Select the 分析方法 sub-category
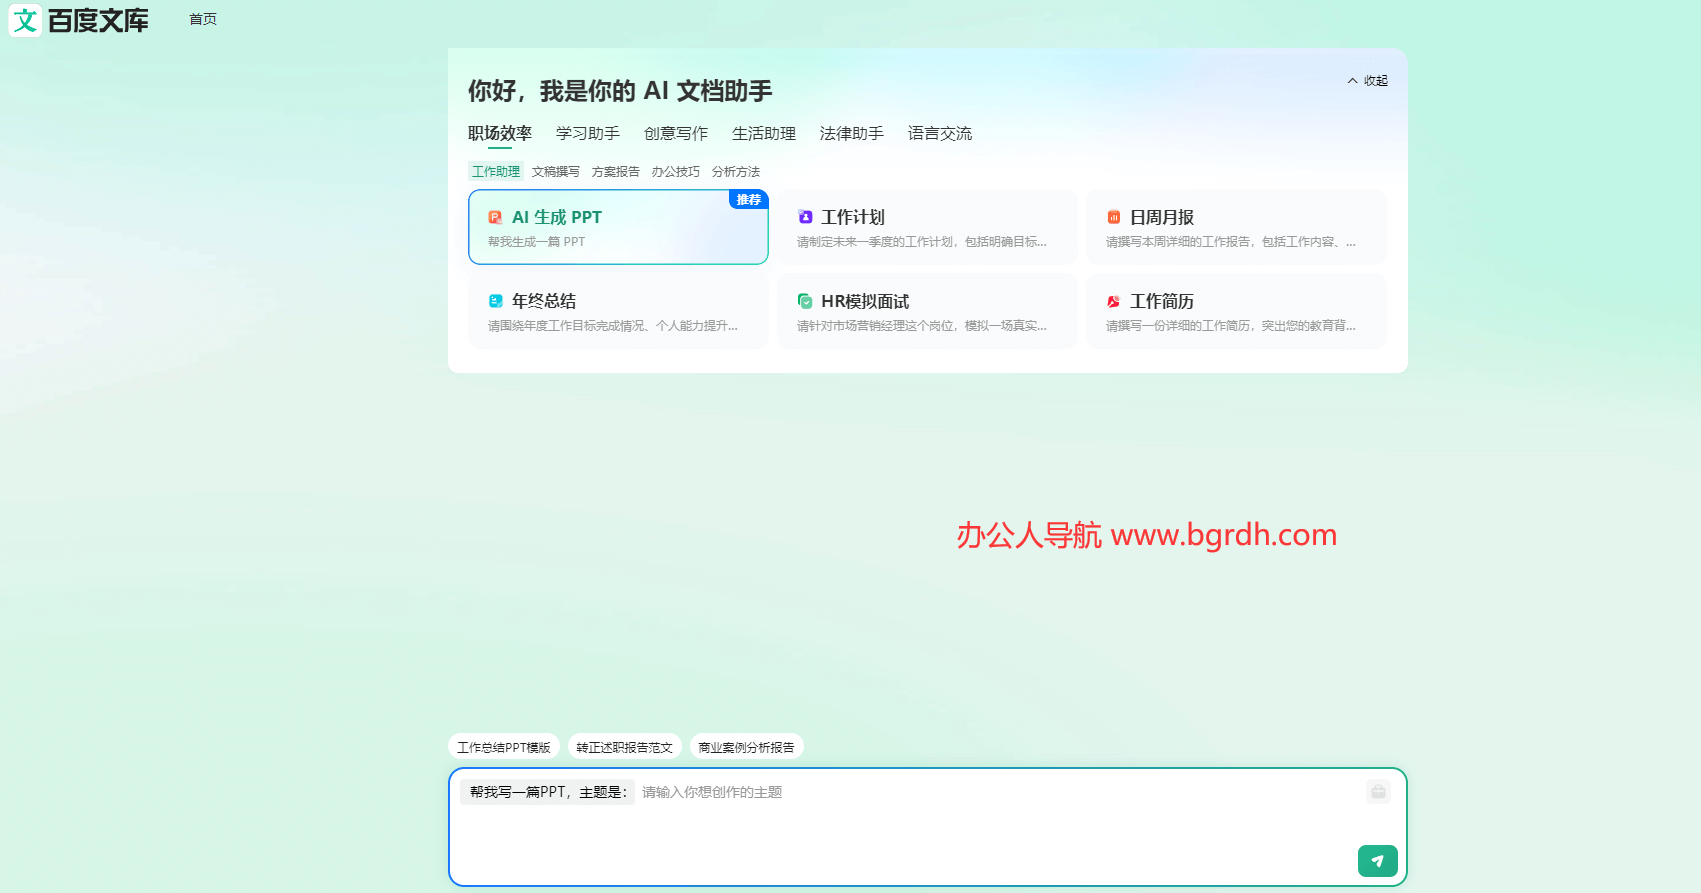The image size is (1701, 893). click(x=736, y=172)
